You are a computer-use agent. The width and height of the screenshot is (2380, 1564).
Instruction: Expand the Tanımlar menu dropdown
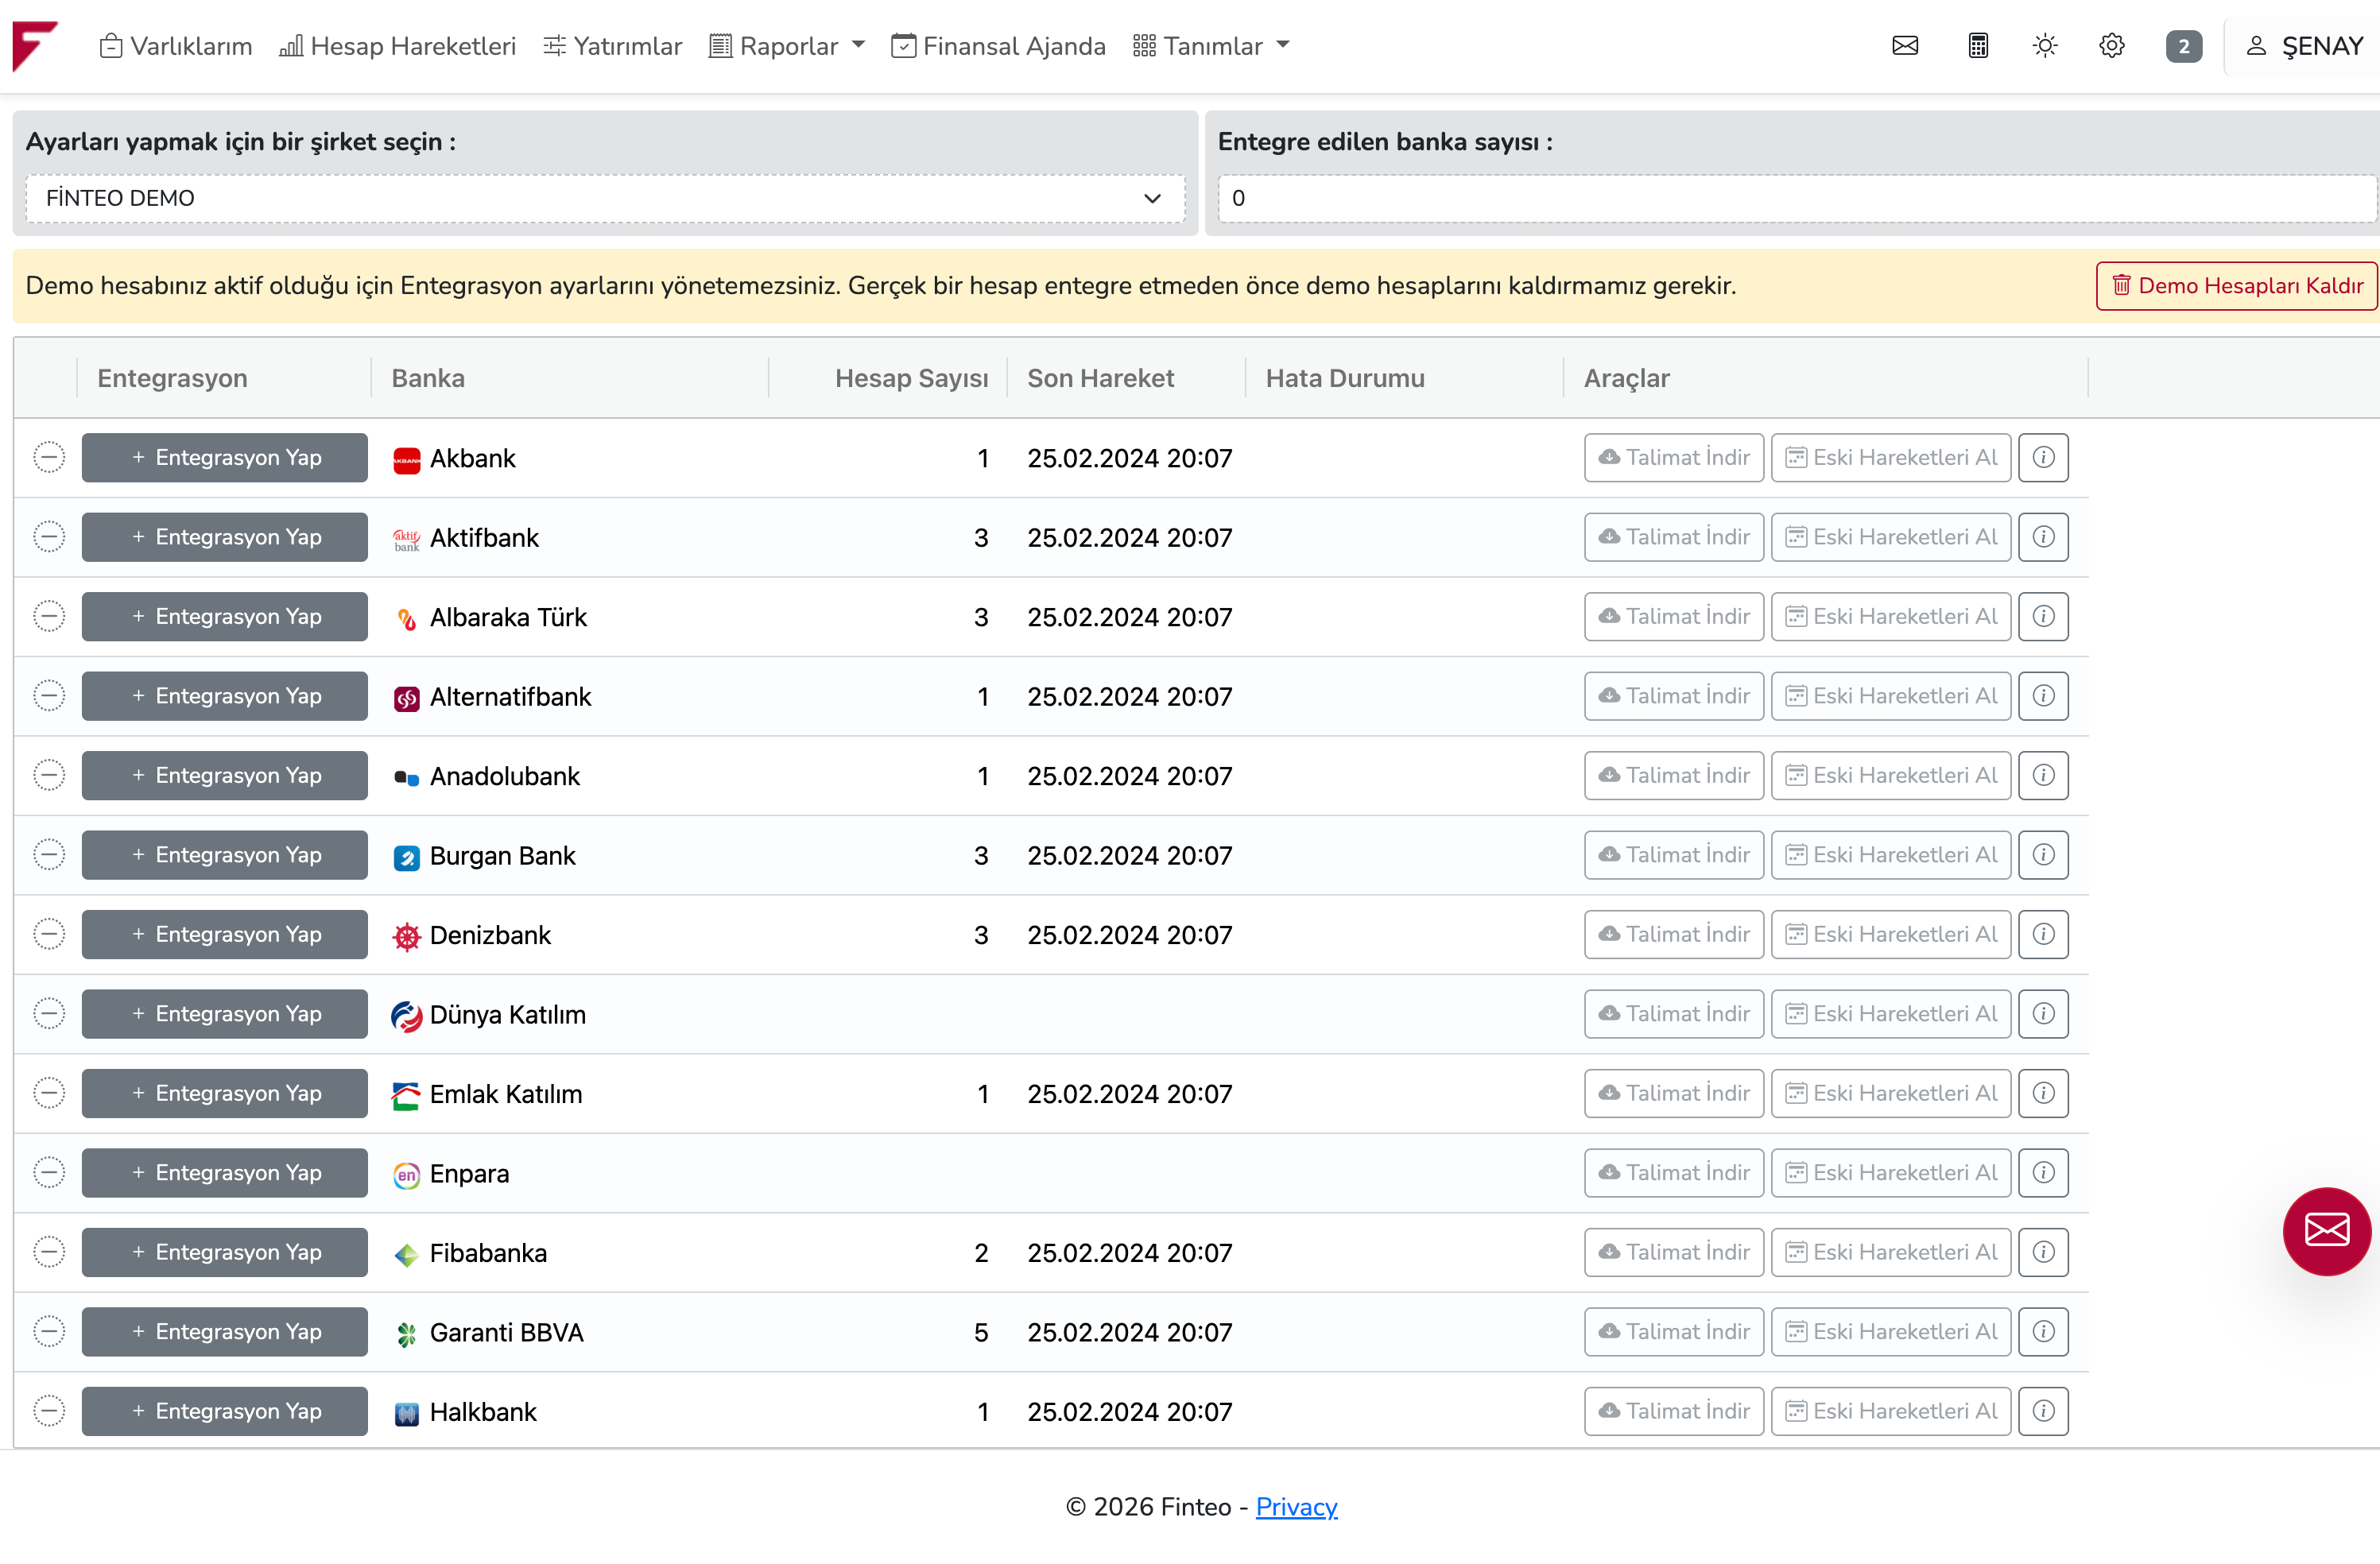coord(1210,46)
